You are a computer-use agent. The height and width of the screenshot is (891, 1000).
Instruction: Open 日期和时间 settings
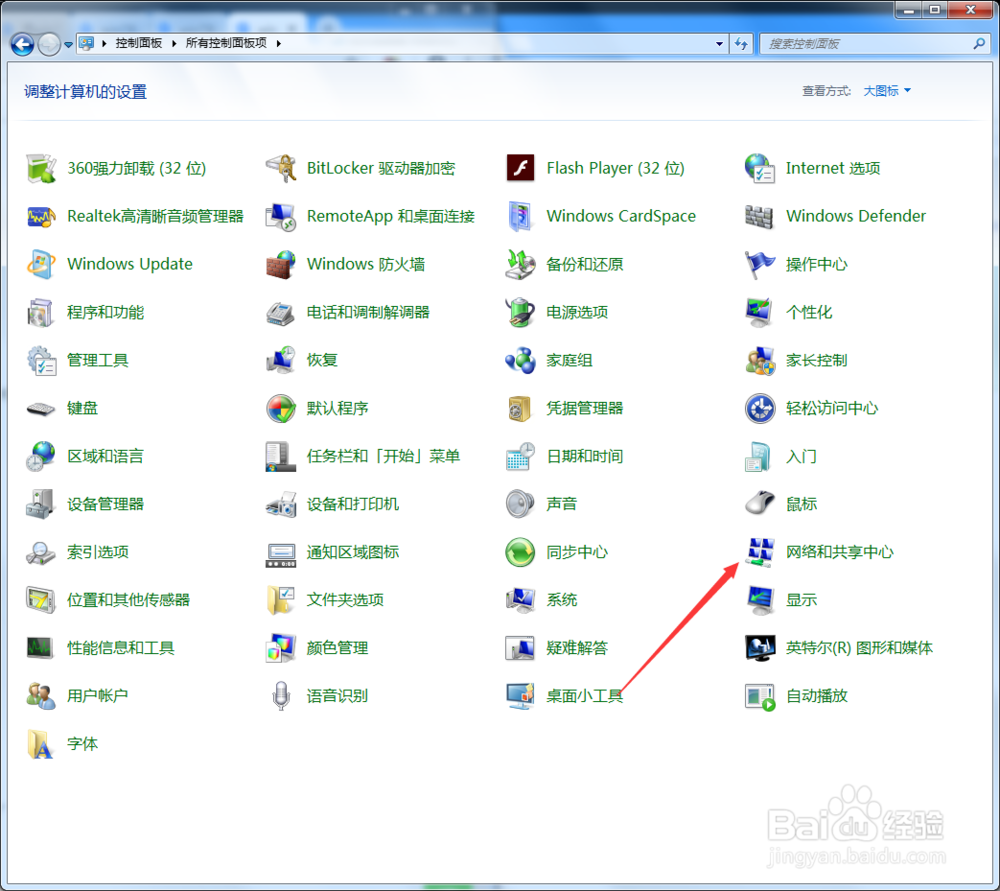[x=583, y=456]
